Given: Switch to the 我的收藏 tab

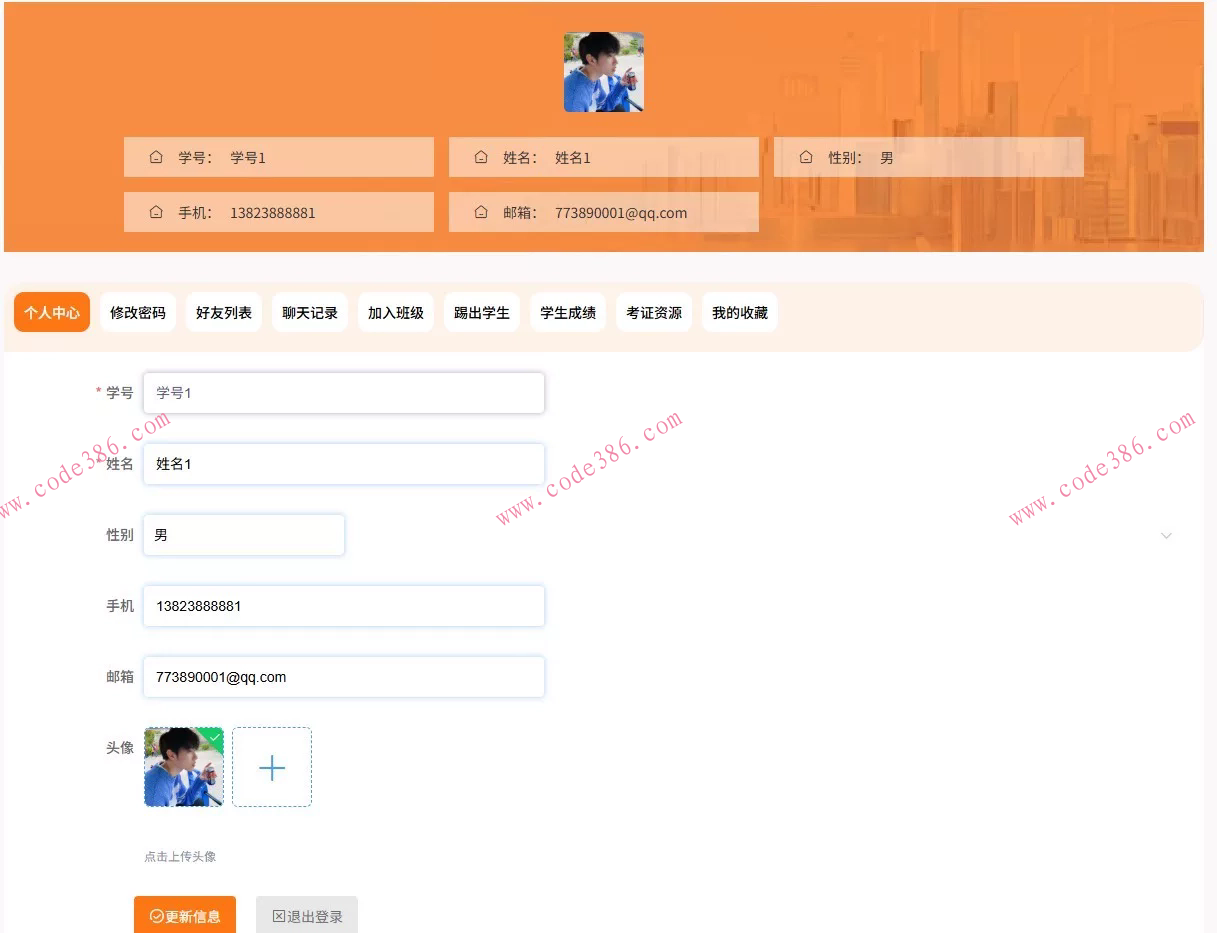Looking at the screenshot, I should 739,312.
